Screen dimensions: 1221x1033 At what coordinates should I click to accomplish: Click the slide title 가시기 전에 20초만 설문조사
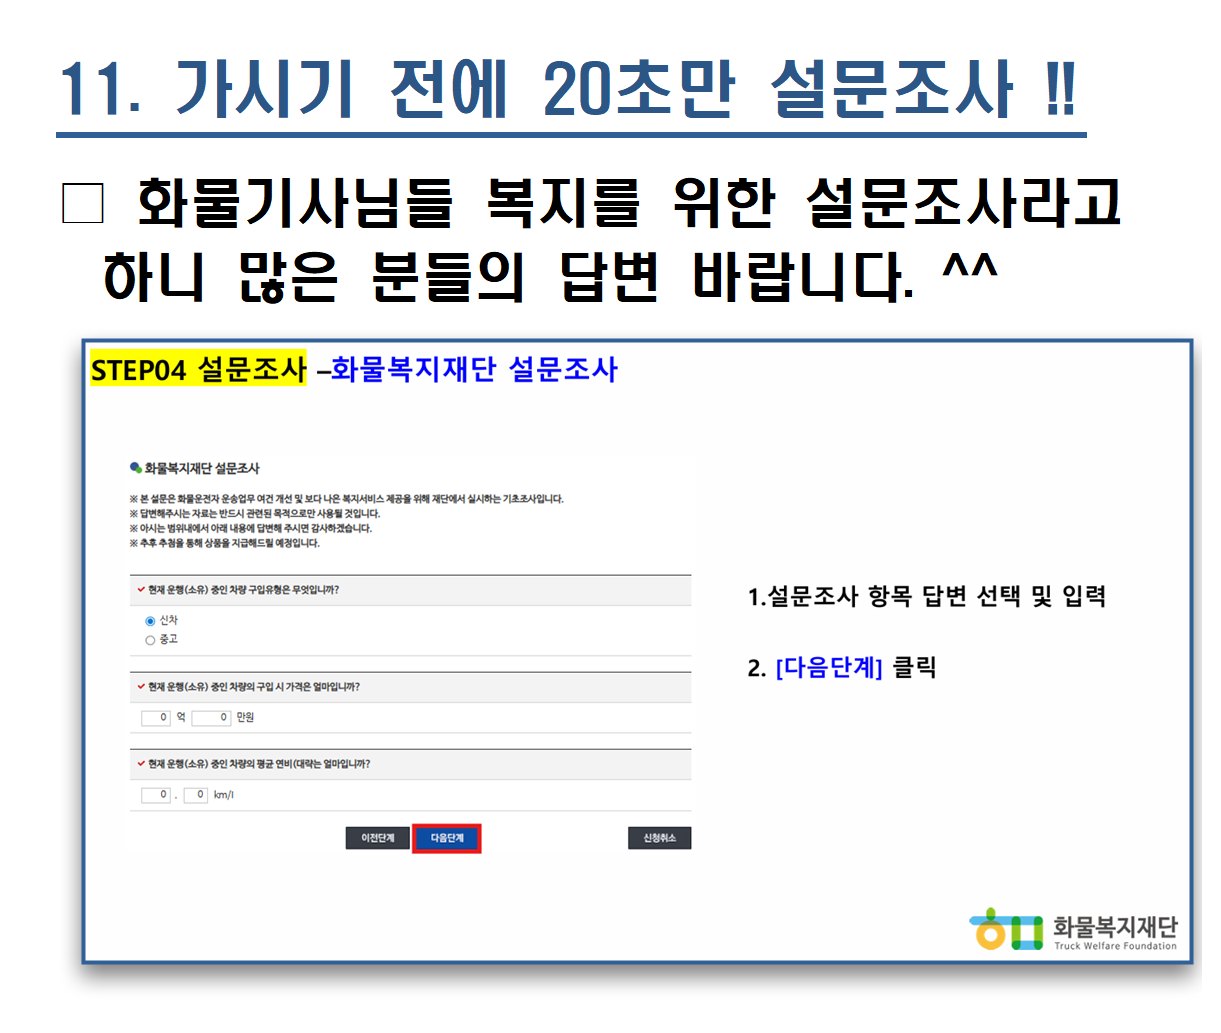pyautogui.click(x=567, y=90)
